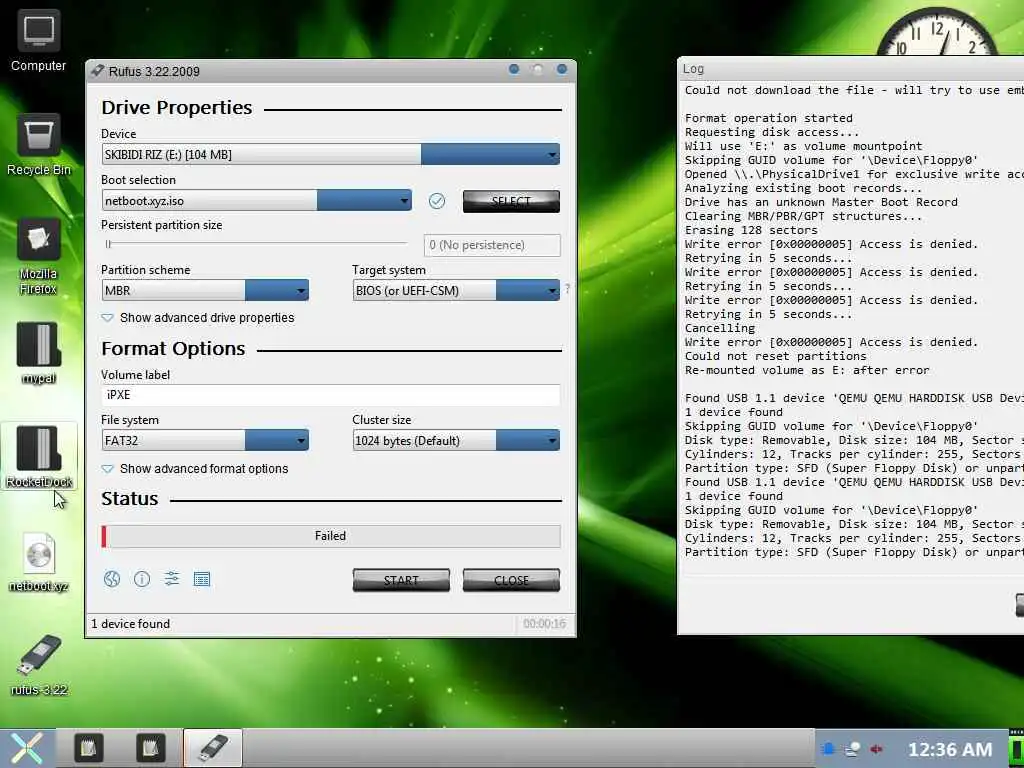Click the analog clock desktop widget
The height and width of the screenshot is (768, 1024).
pyautogui.click(x=937, y=31)
